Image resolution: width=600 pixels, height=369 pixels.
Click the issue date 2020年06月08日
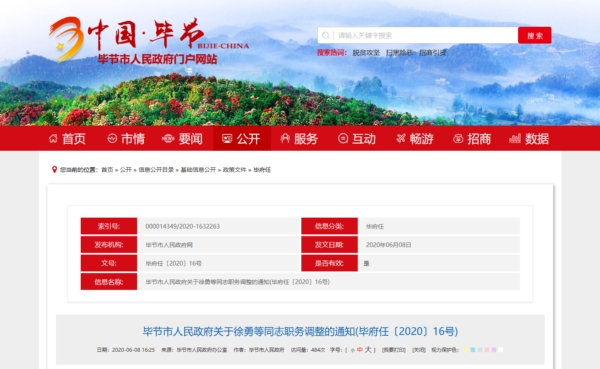pyautogui.click(x=388, y=245)
